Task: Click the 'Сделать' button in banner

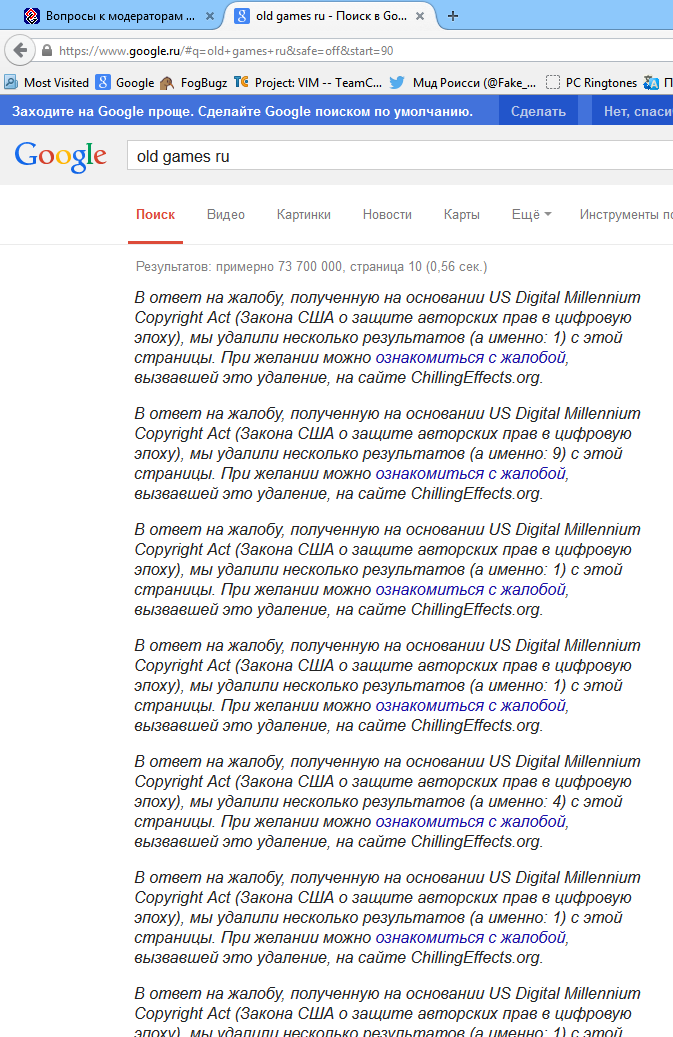Action: [x=538, y=111]
